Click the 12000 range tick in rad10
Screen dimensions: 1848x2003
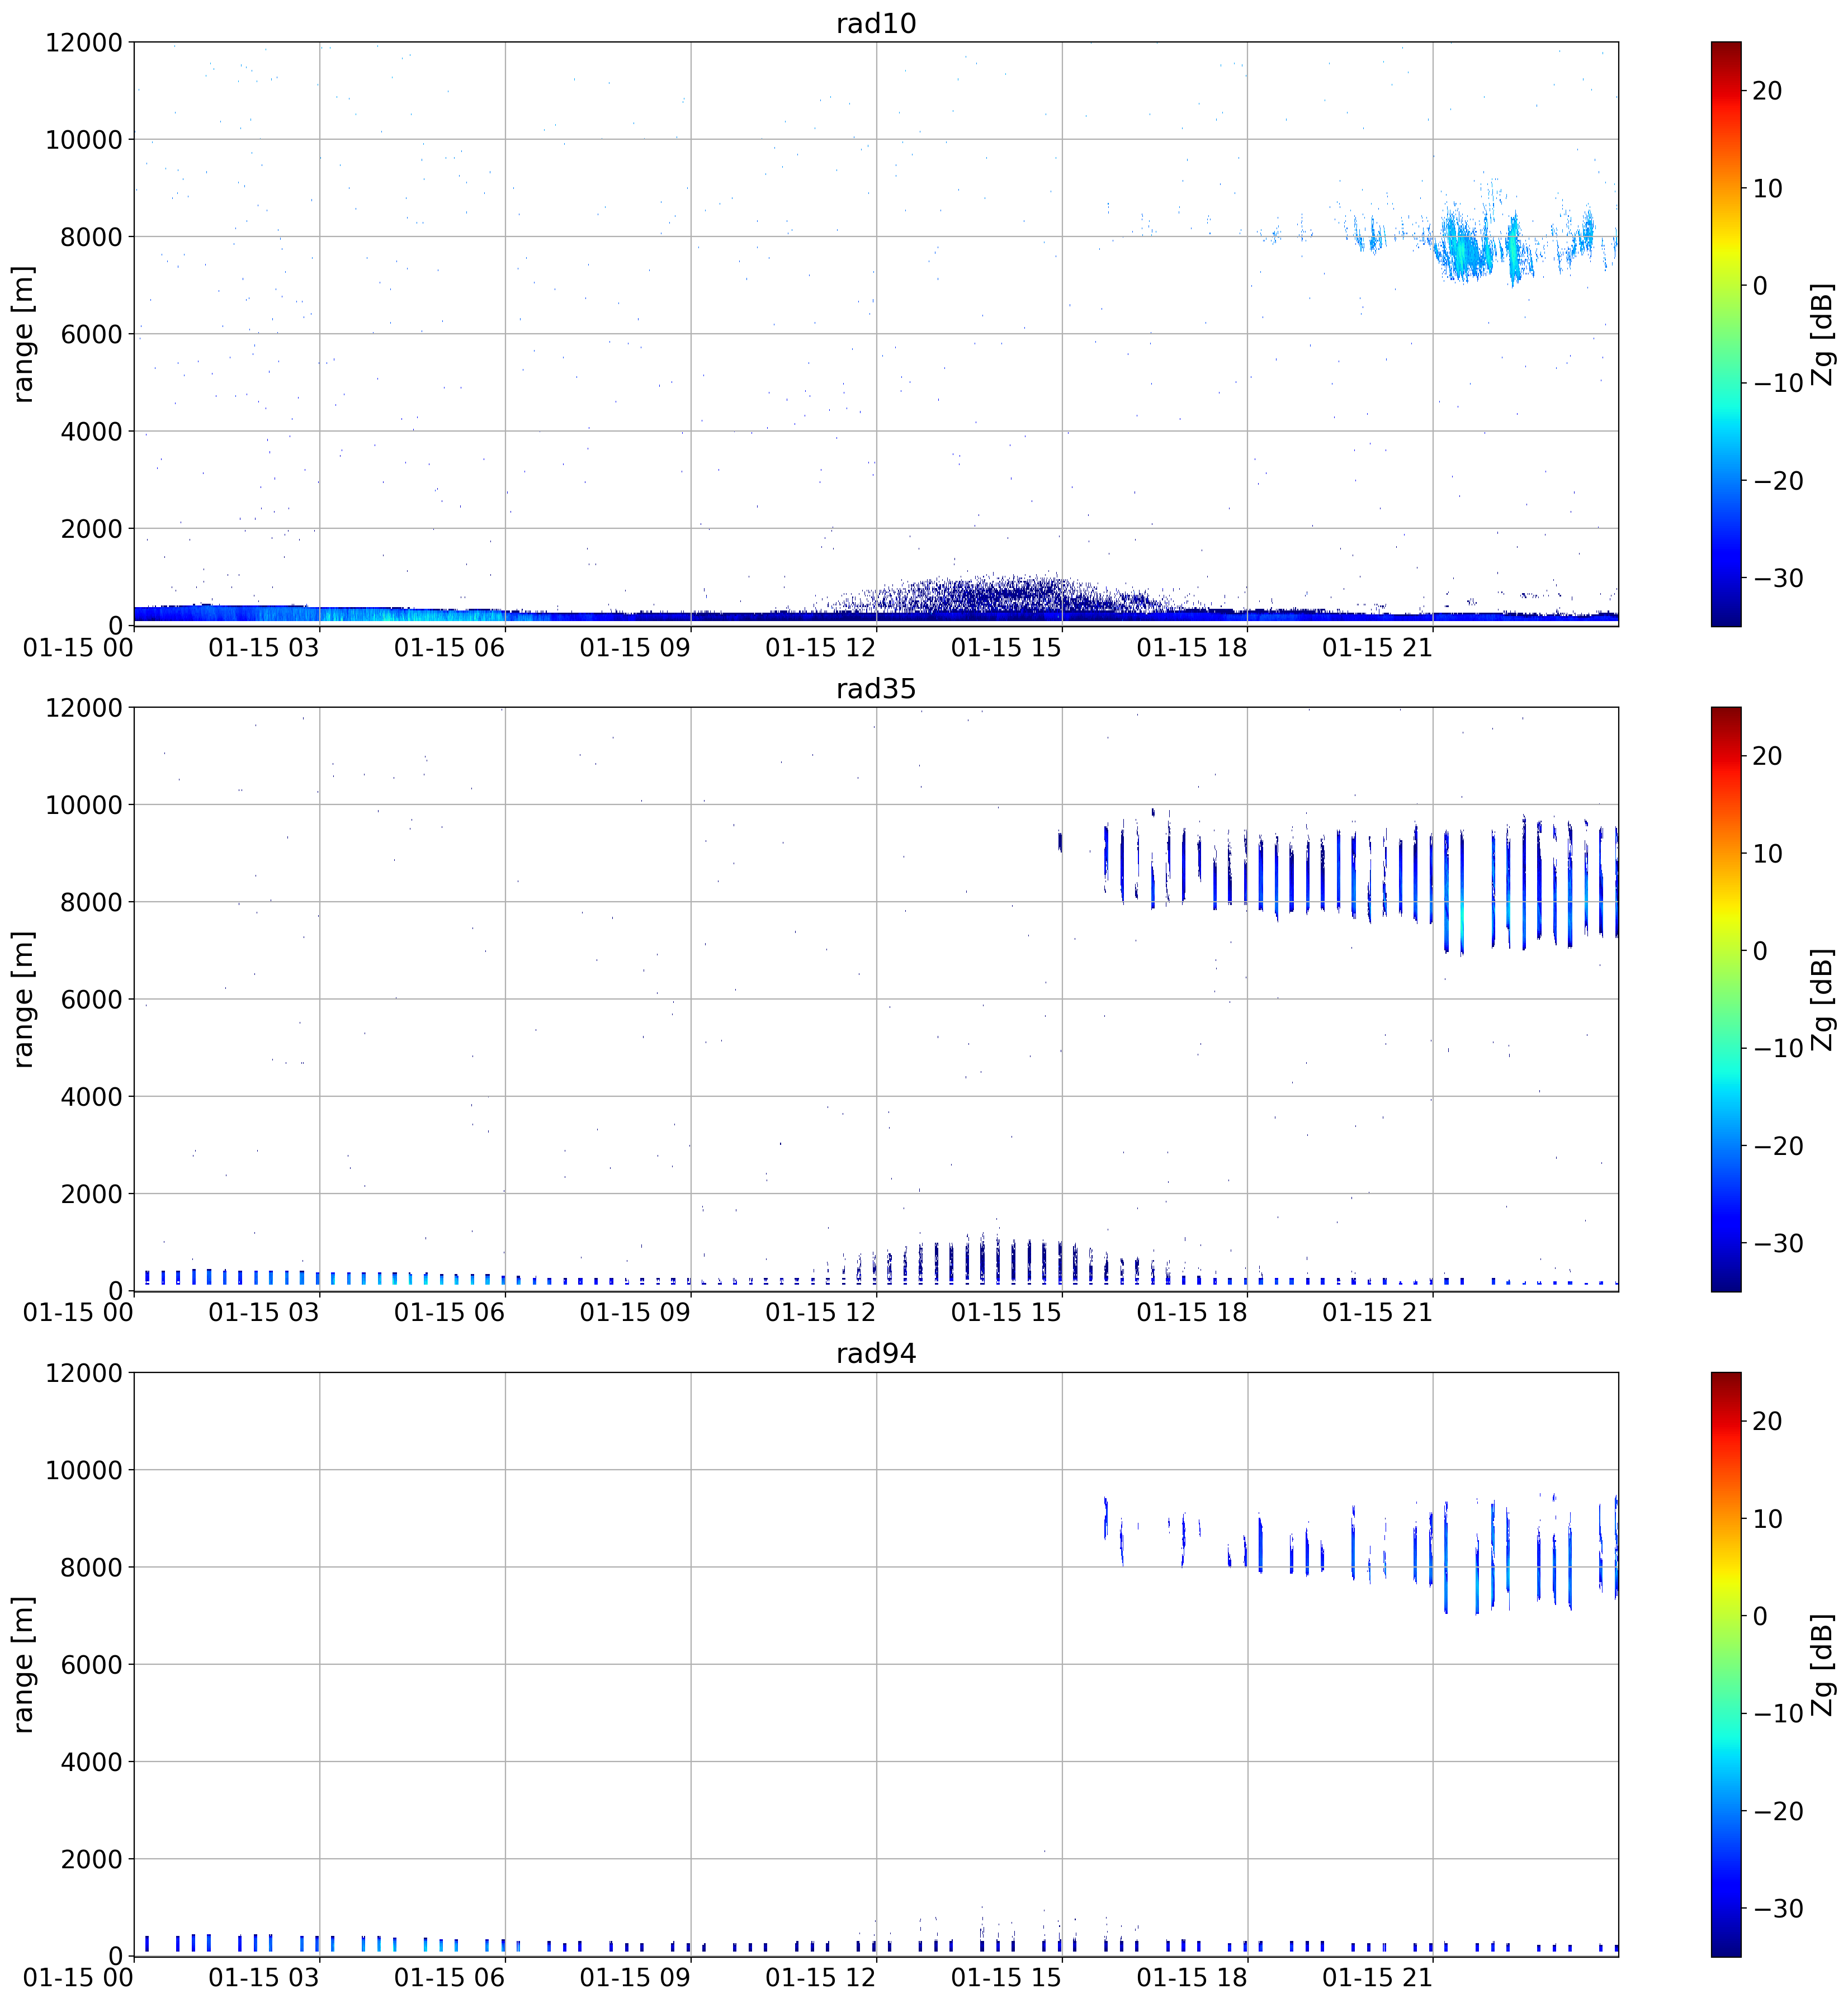click(84, 42)
